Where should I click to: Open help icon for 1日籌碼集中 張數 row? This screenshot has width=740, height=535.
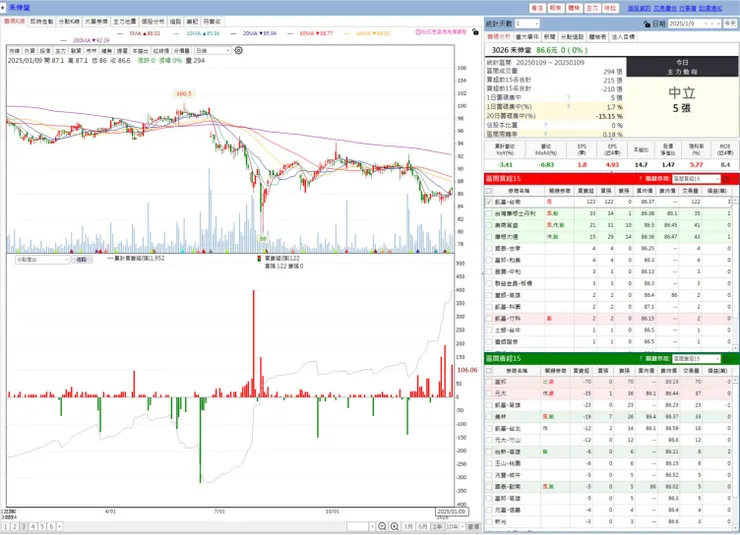point(568,98)
